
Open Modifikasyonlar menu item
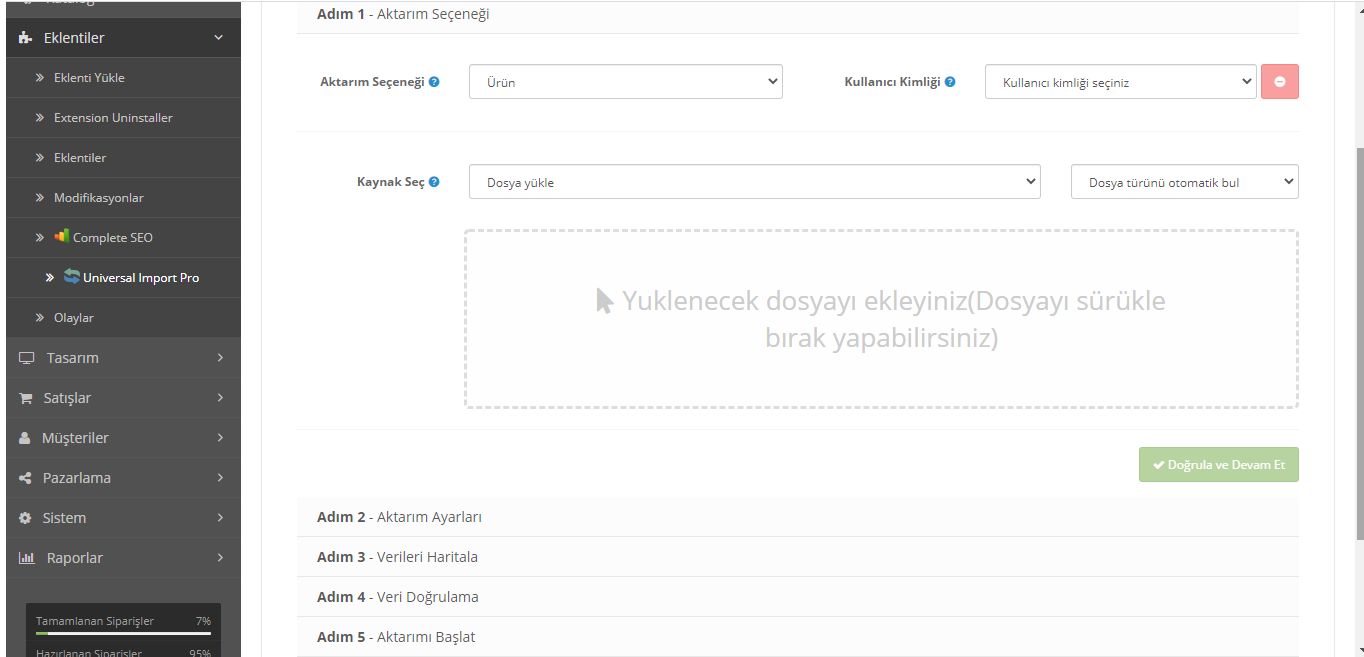(x=123, y=197)
